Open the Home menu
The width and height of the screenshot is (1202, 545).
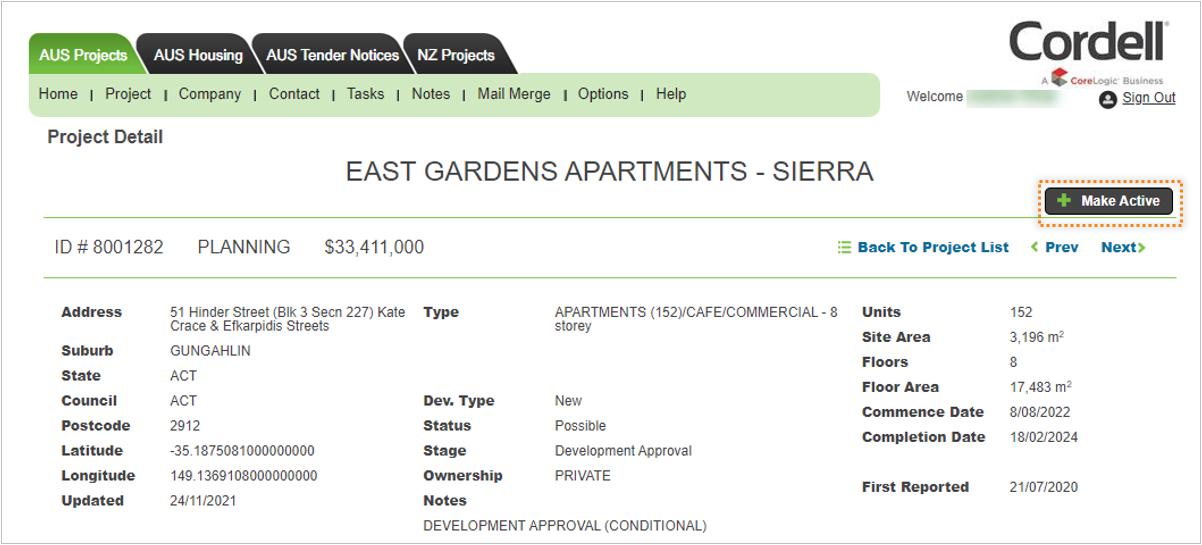[58, 94]
